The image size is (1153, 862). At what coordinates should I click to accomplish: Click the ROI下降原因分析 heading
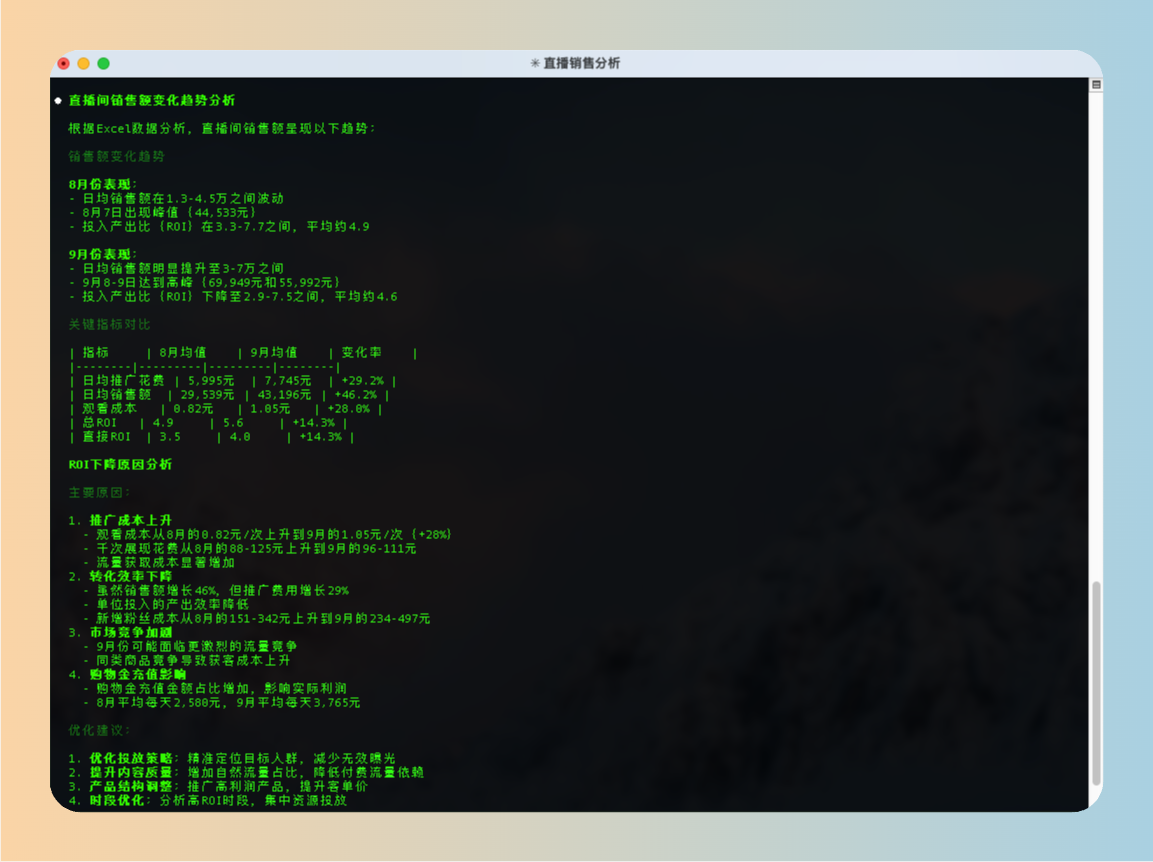pos(120,465)
